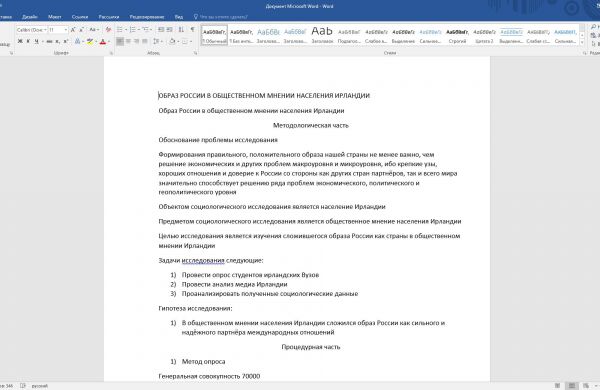Switch to Print Layout view in status bar
The height and width of the screenshot is (390, 600).
(572, 386)
